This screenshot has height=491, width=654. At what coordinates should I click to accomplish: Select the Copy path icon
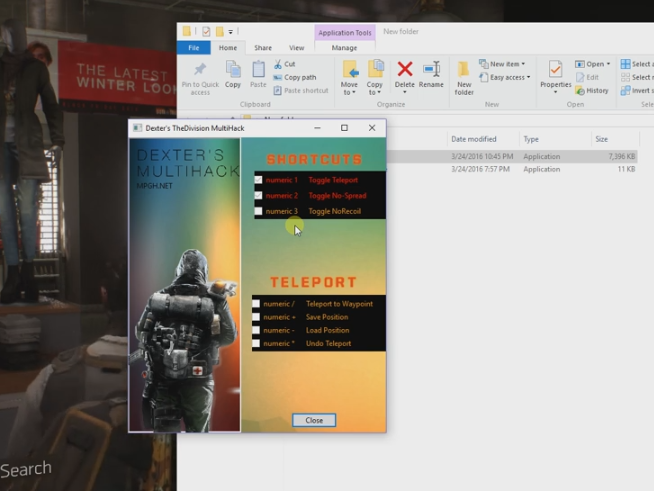pyautogui.click(x=277, y=77)
